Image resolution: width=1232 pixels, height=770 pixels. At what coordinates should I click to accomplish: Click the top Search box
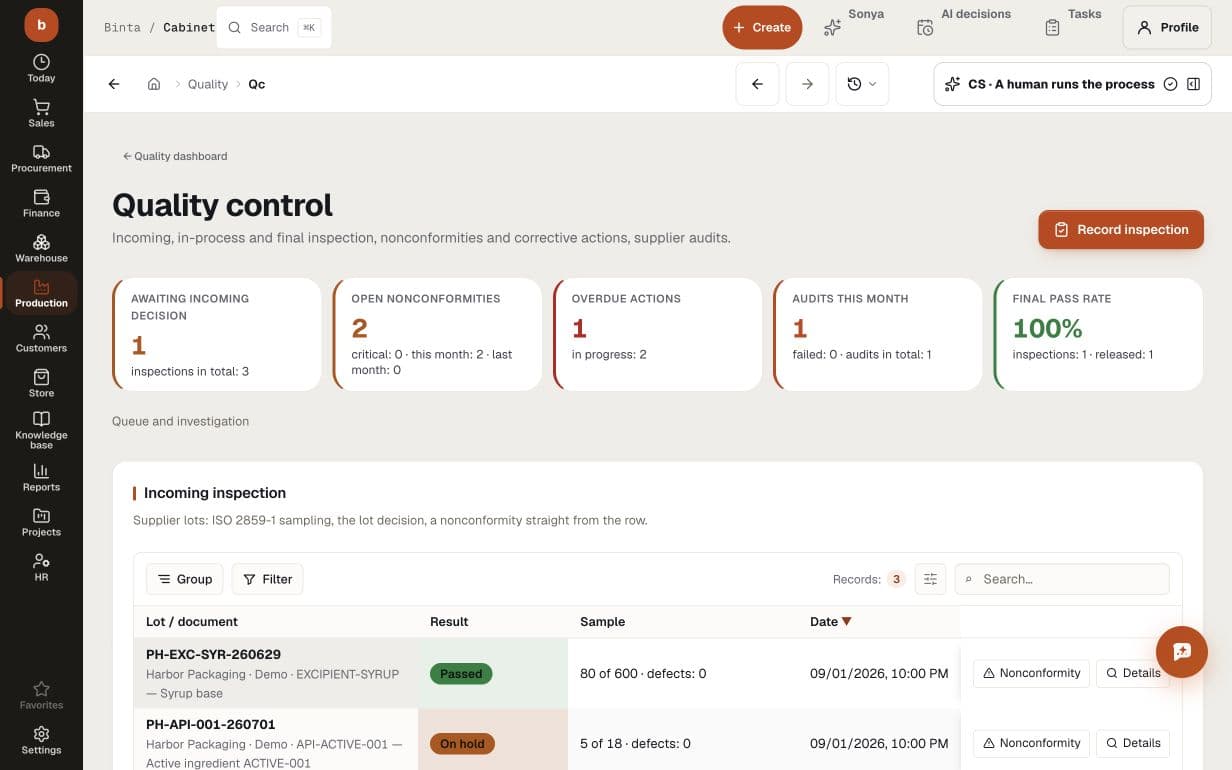pyautogui.click(x=274, y=27)
